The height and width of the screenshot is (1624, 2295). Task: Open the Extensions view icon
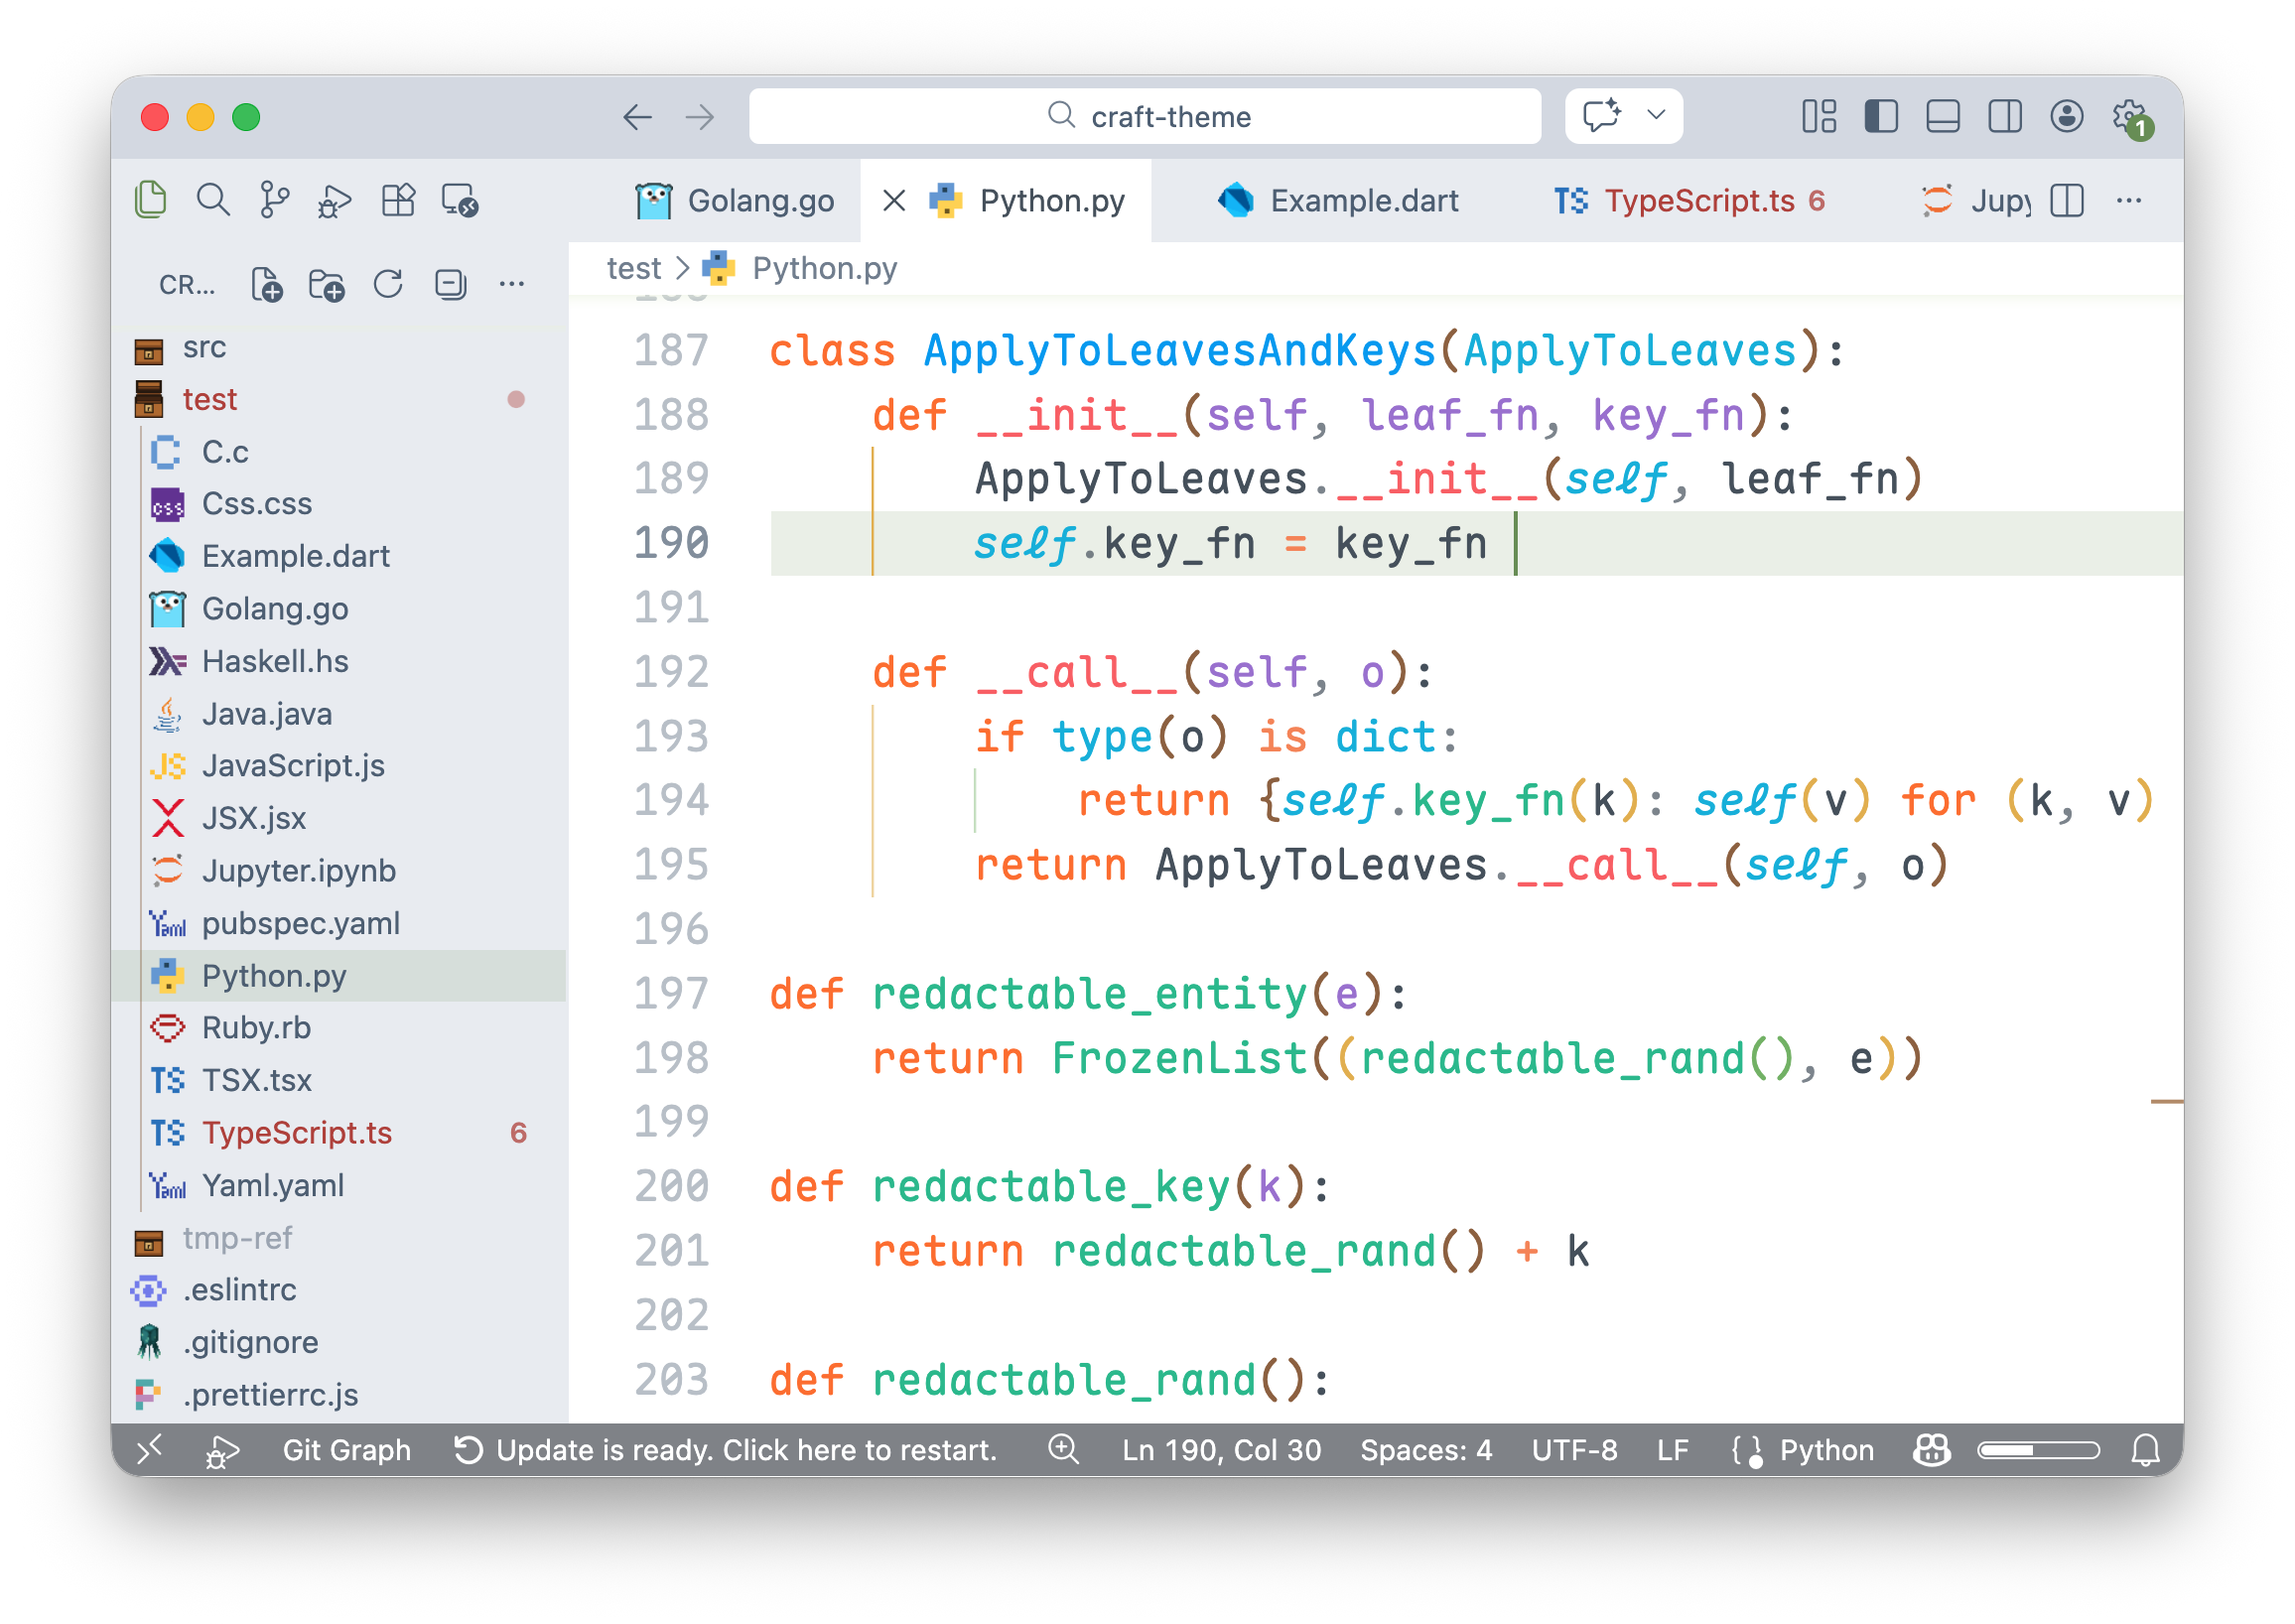pyautogui.click(x=398, y=201)
